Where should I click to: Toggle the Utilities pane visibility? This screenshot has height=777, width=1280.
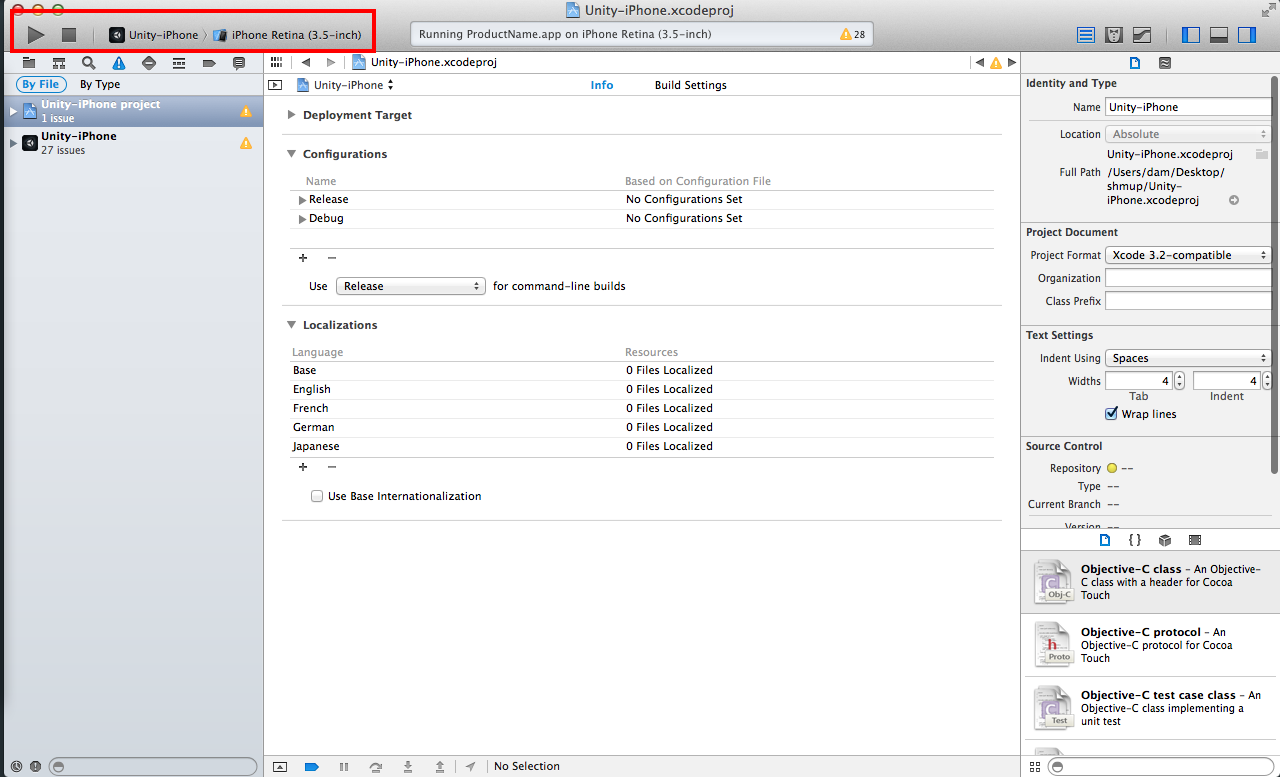tap(1247, 35)
